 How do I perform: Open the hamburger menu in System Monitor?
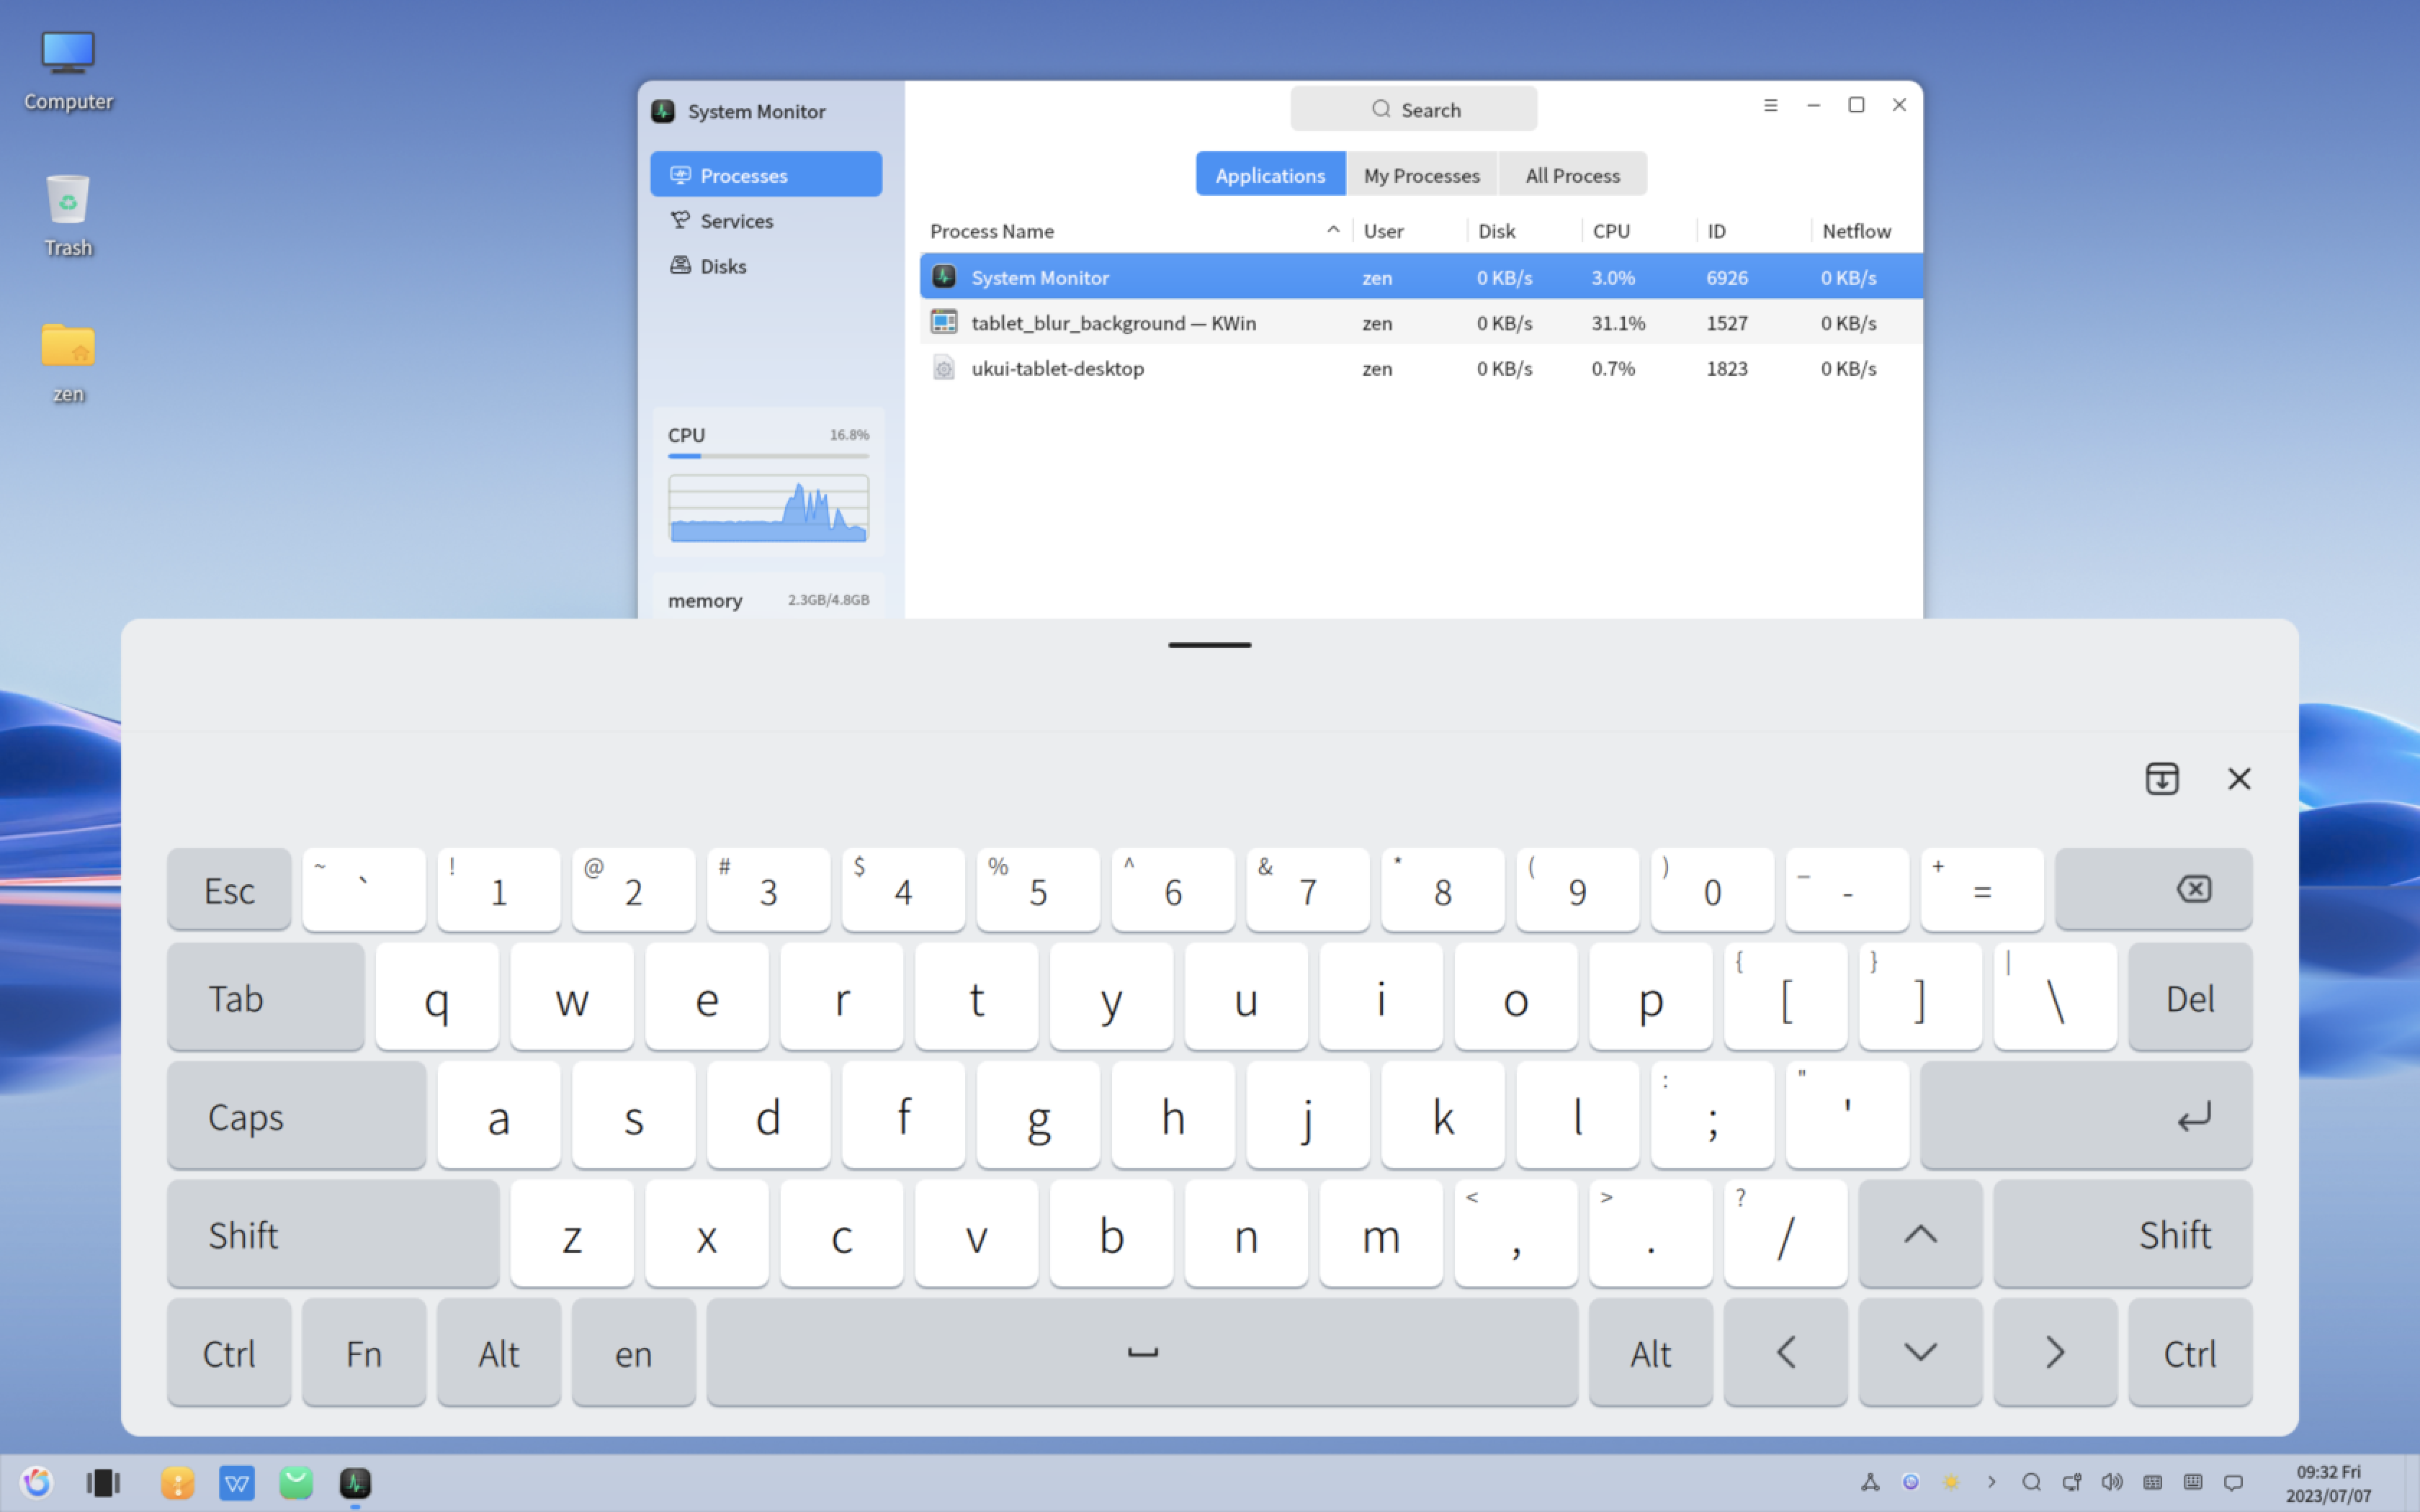(1770, 105)
